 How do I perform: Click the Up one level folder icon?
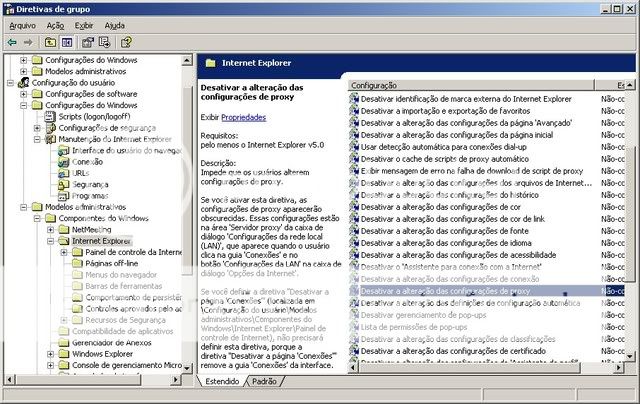click(x=50, y=42)
